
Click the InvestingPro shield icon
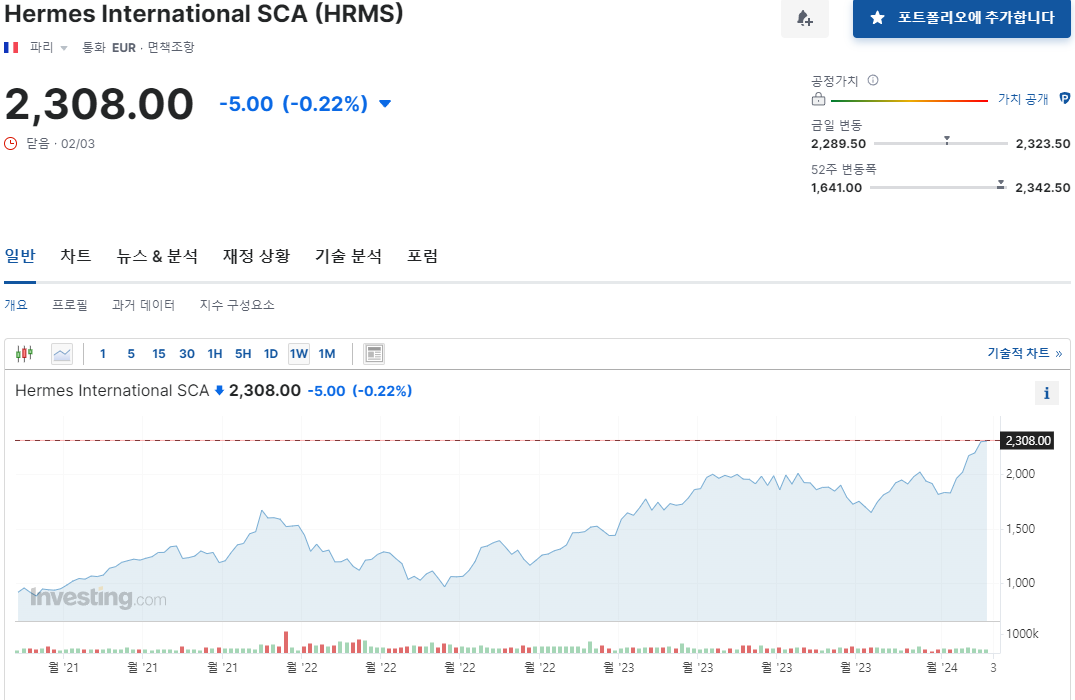point(1065,98)
